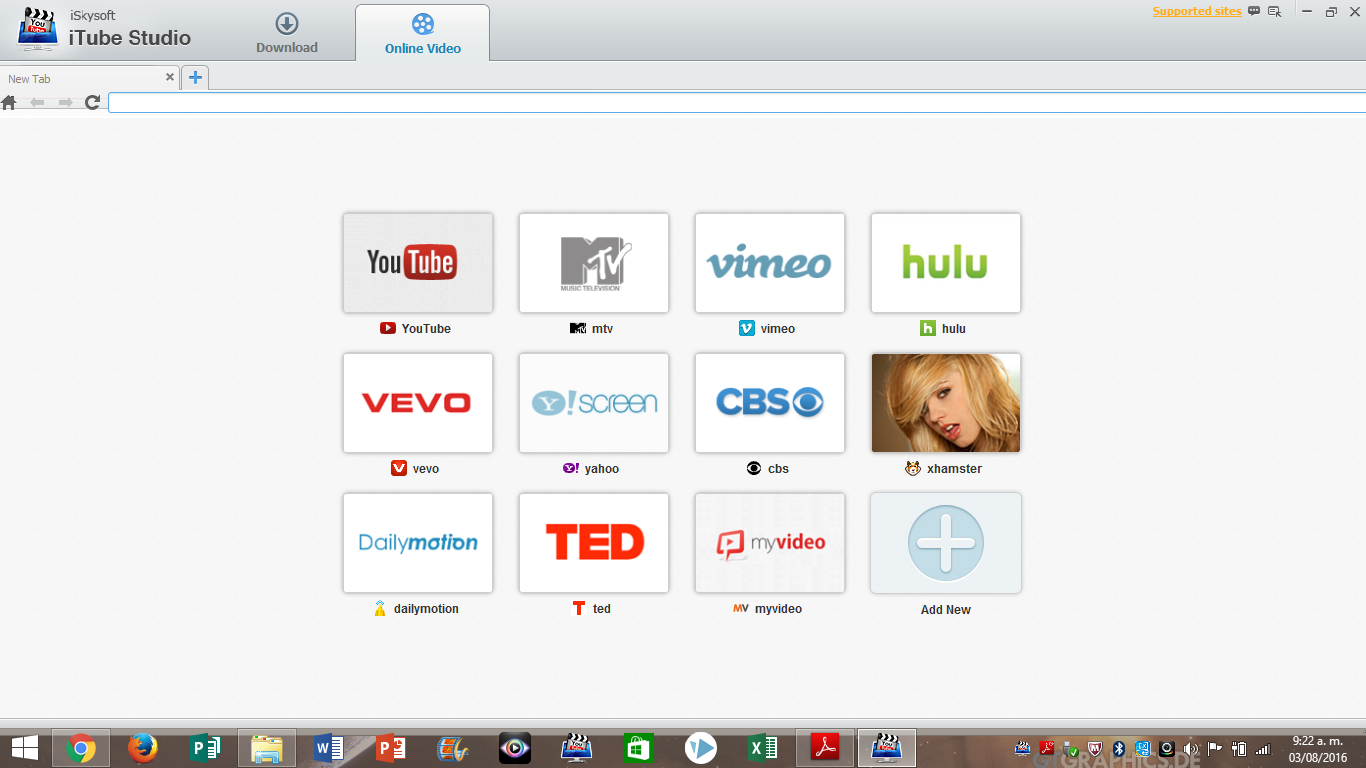Open the TED logo tile
The image size is (1366, 768).
click(x=594, y=543)
